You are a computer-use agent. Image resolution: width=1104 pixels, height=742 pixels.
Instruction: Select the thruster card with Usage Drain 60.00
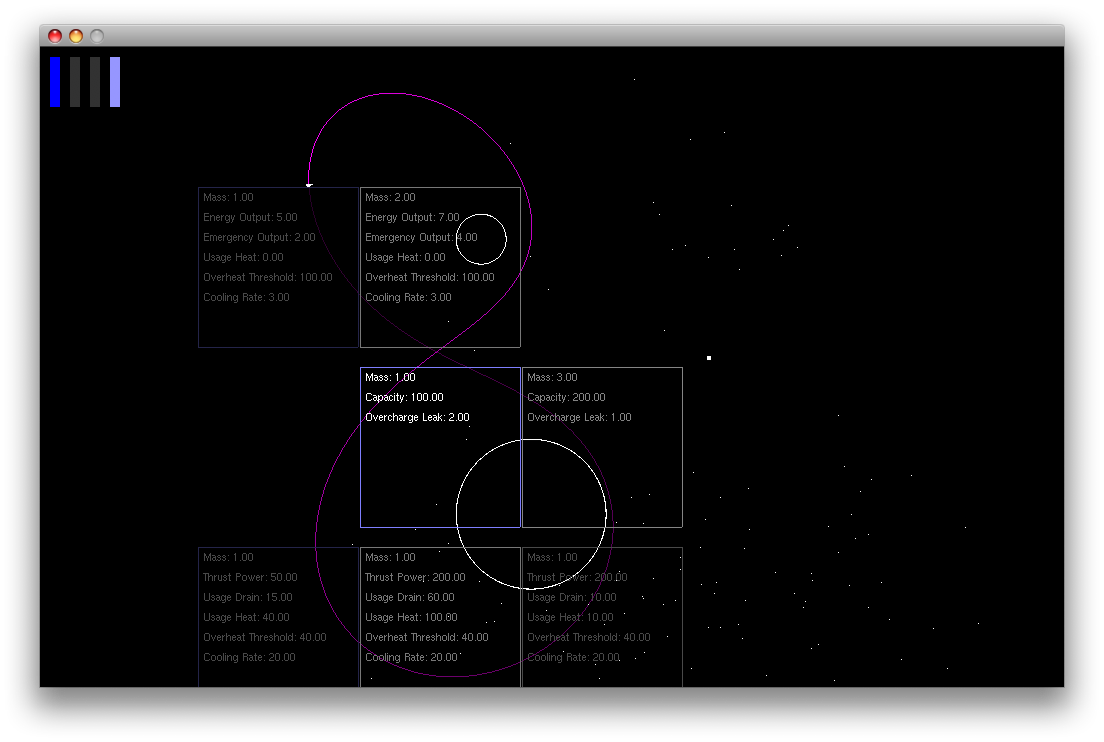coord(441,617)
